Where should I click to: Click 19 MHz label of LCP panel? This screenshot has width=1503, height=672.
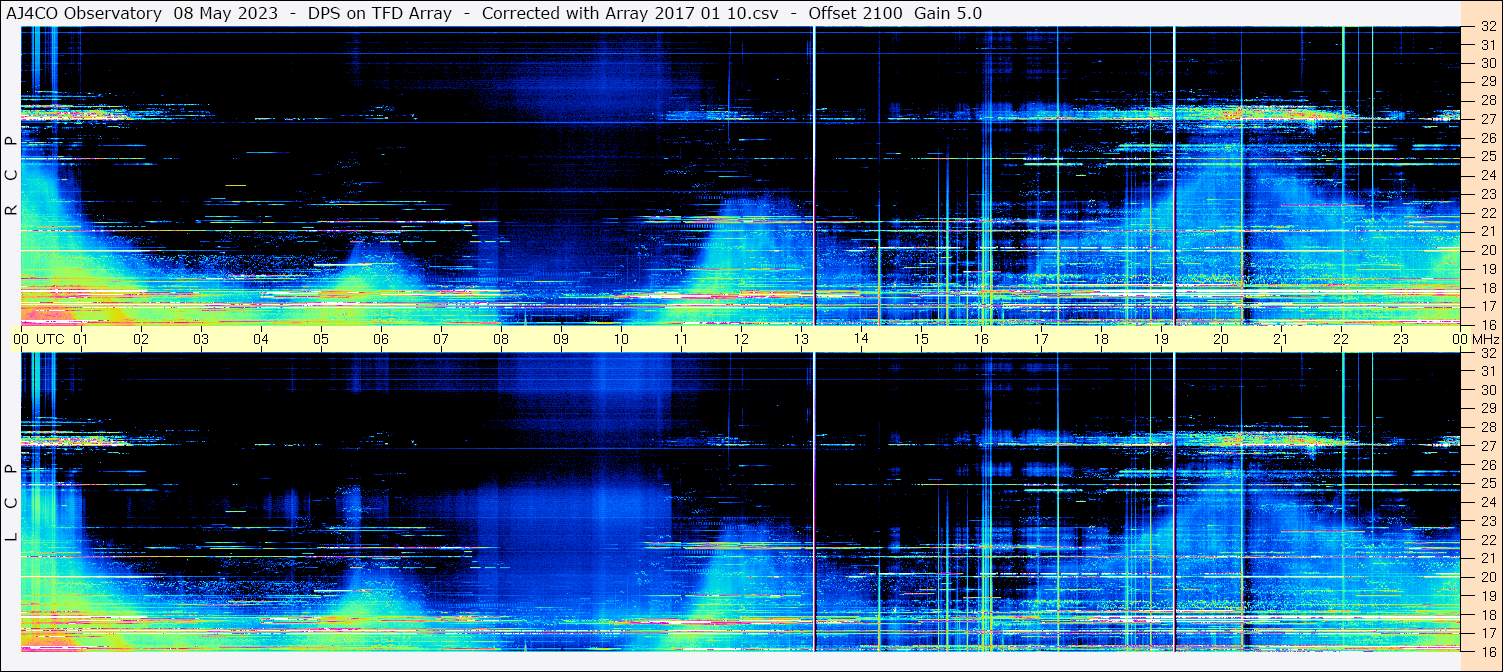[1487, 596]
